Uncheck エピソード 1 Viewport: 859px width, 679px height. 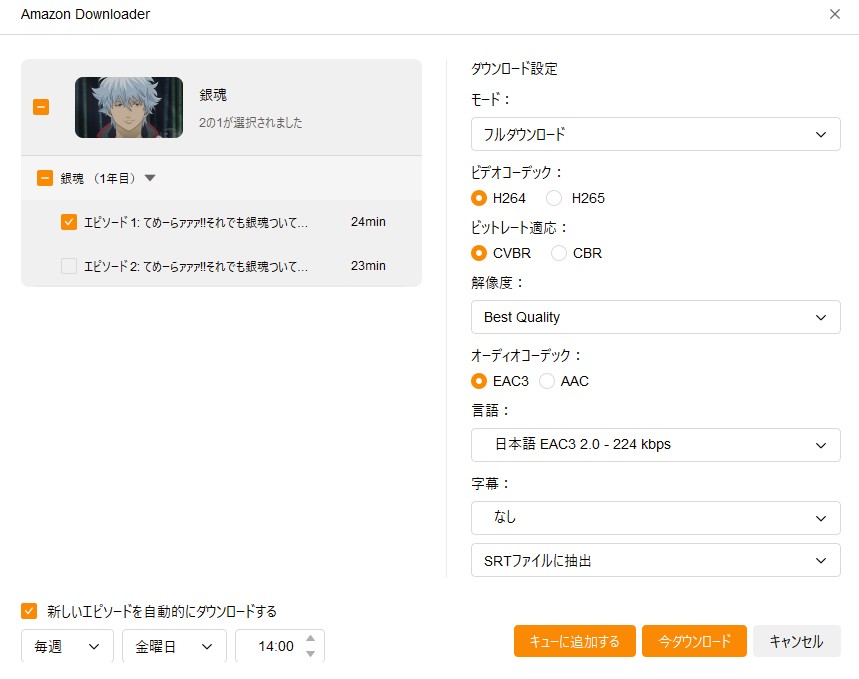click(68, 221)
